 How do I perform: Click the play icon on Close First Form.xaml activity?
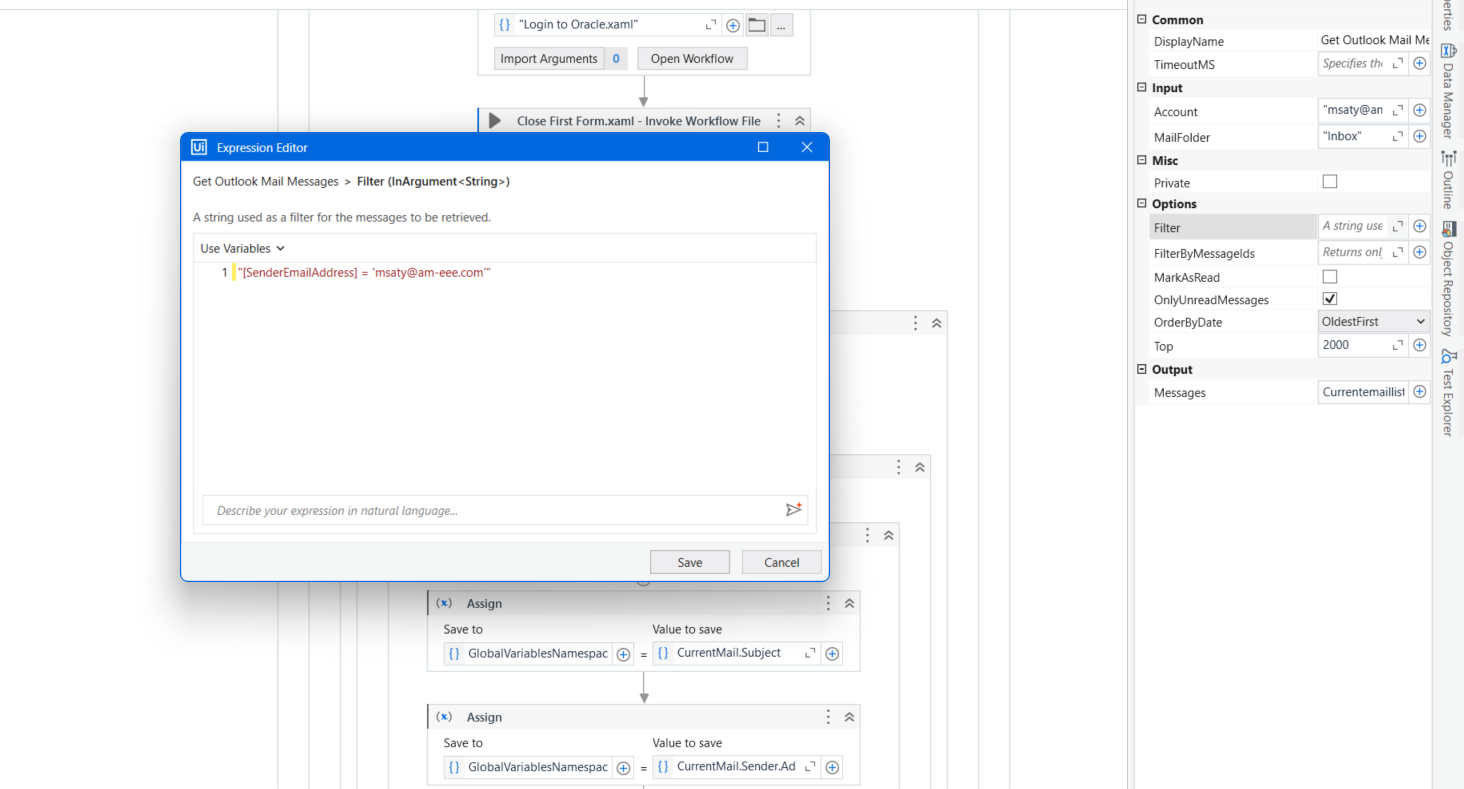(495, 121)
